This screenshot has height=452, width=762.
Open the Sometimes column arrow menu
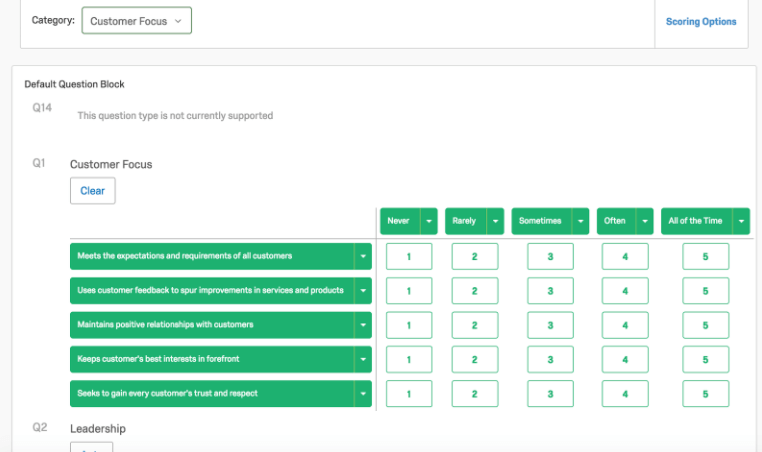click(579, 221)
